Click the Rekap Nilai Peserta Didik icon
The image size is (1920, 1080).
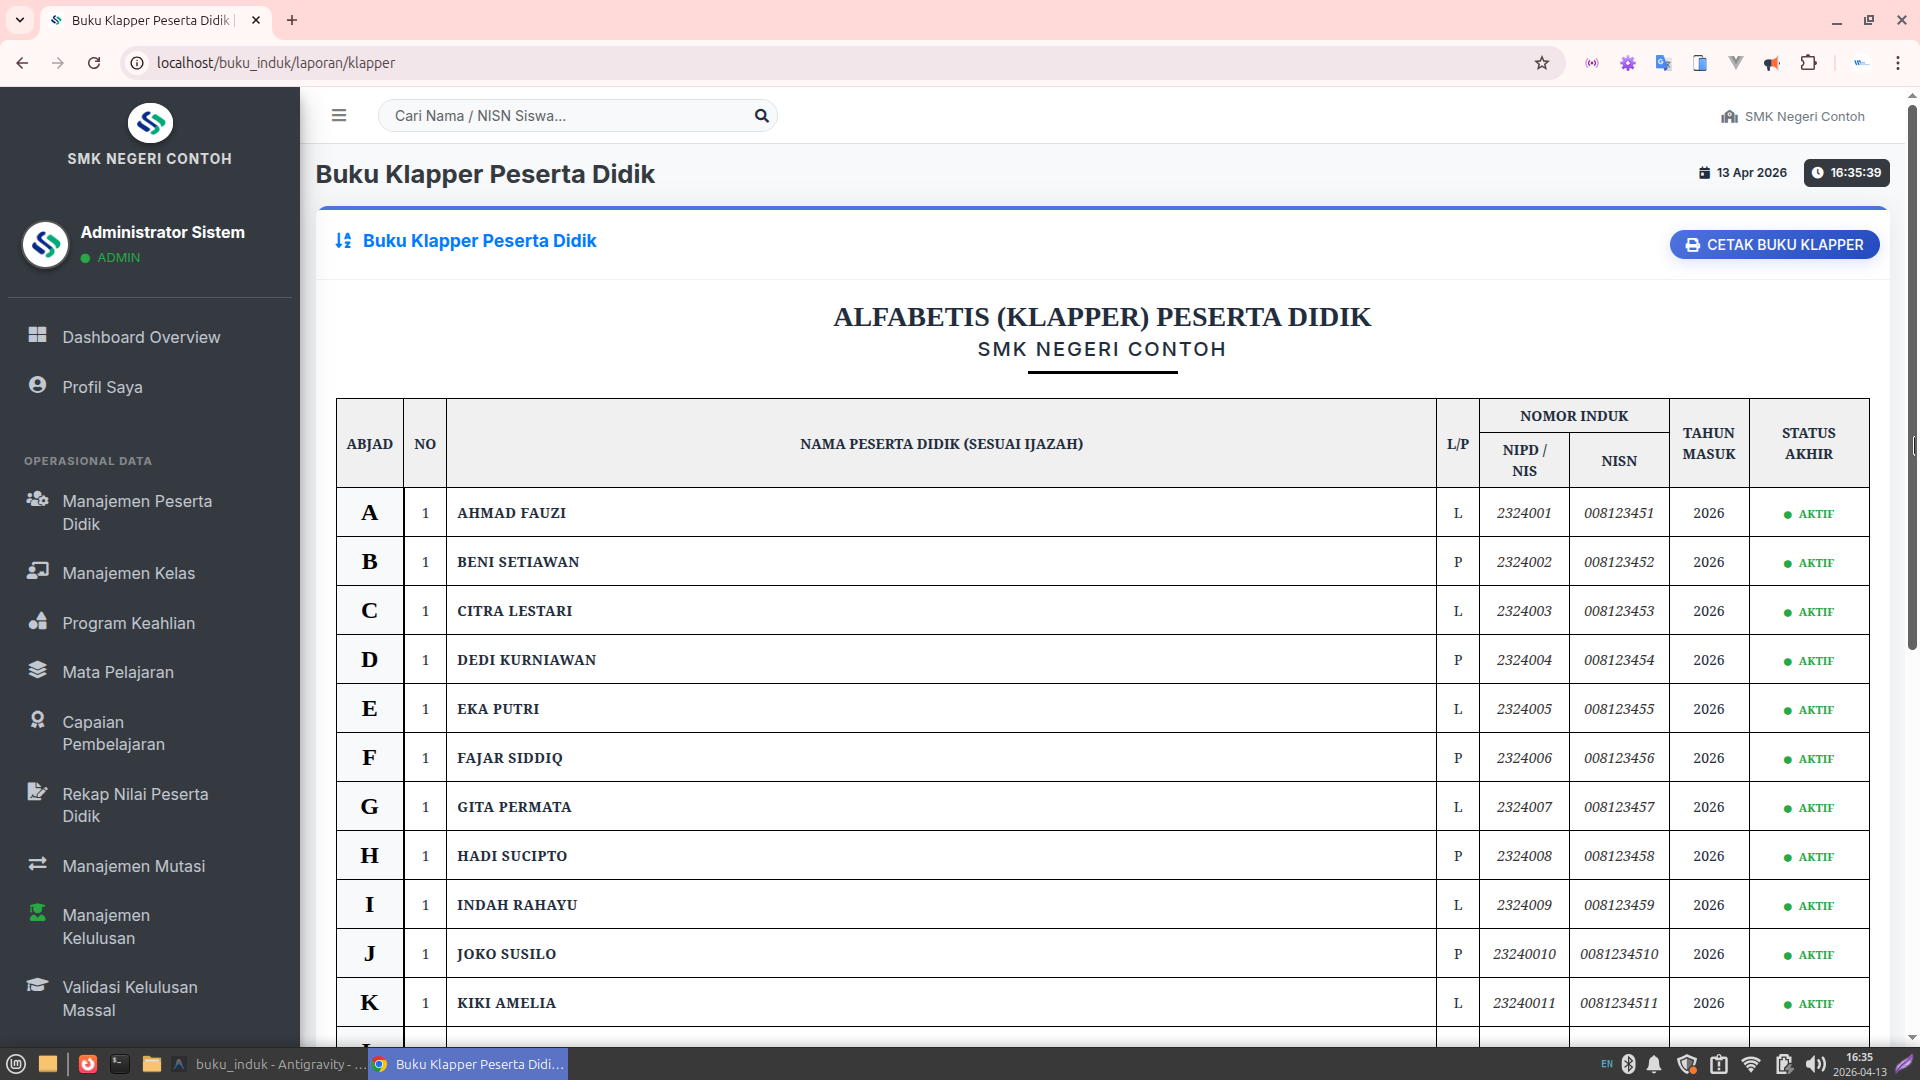coord(37,792)
